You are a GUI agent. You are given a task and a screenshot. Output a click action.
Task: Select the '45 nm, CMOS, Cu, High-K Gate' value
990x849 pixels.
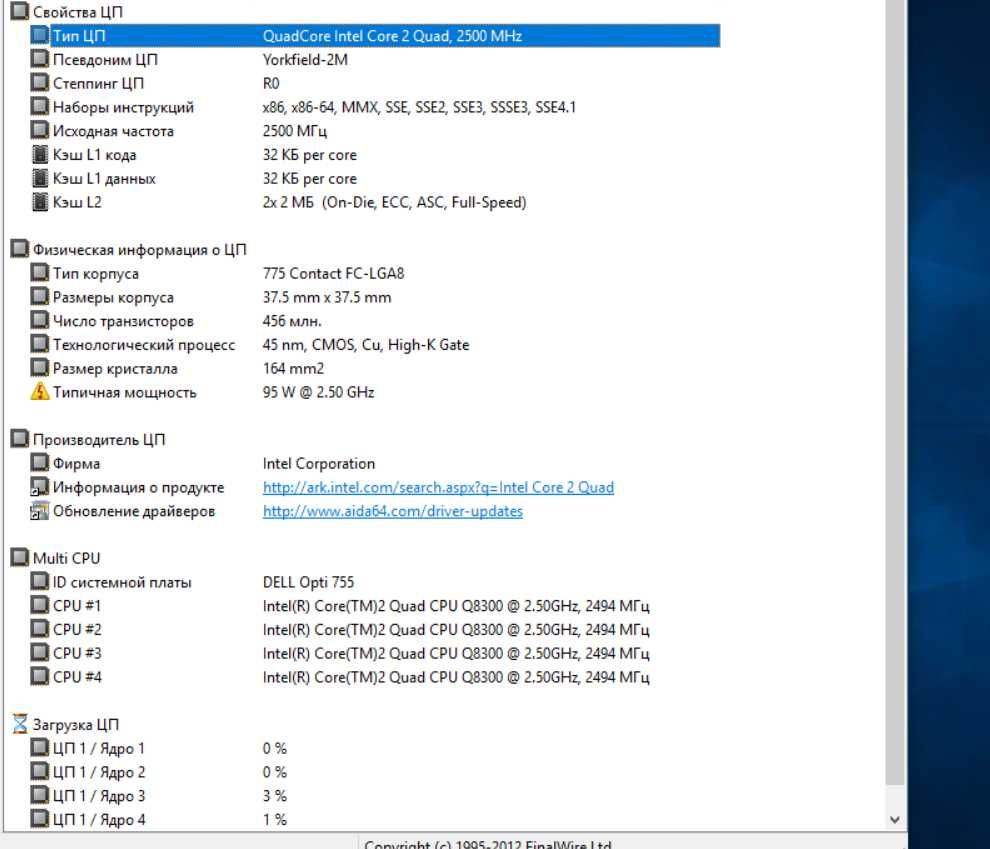(x=366, y=345)
